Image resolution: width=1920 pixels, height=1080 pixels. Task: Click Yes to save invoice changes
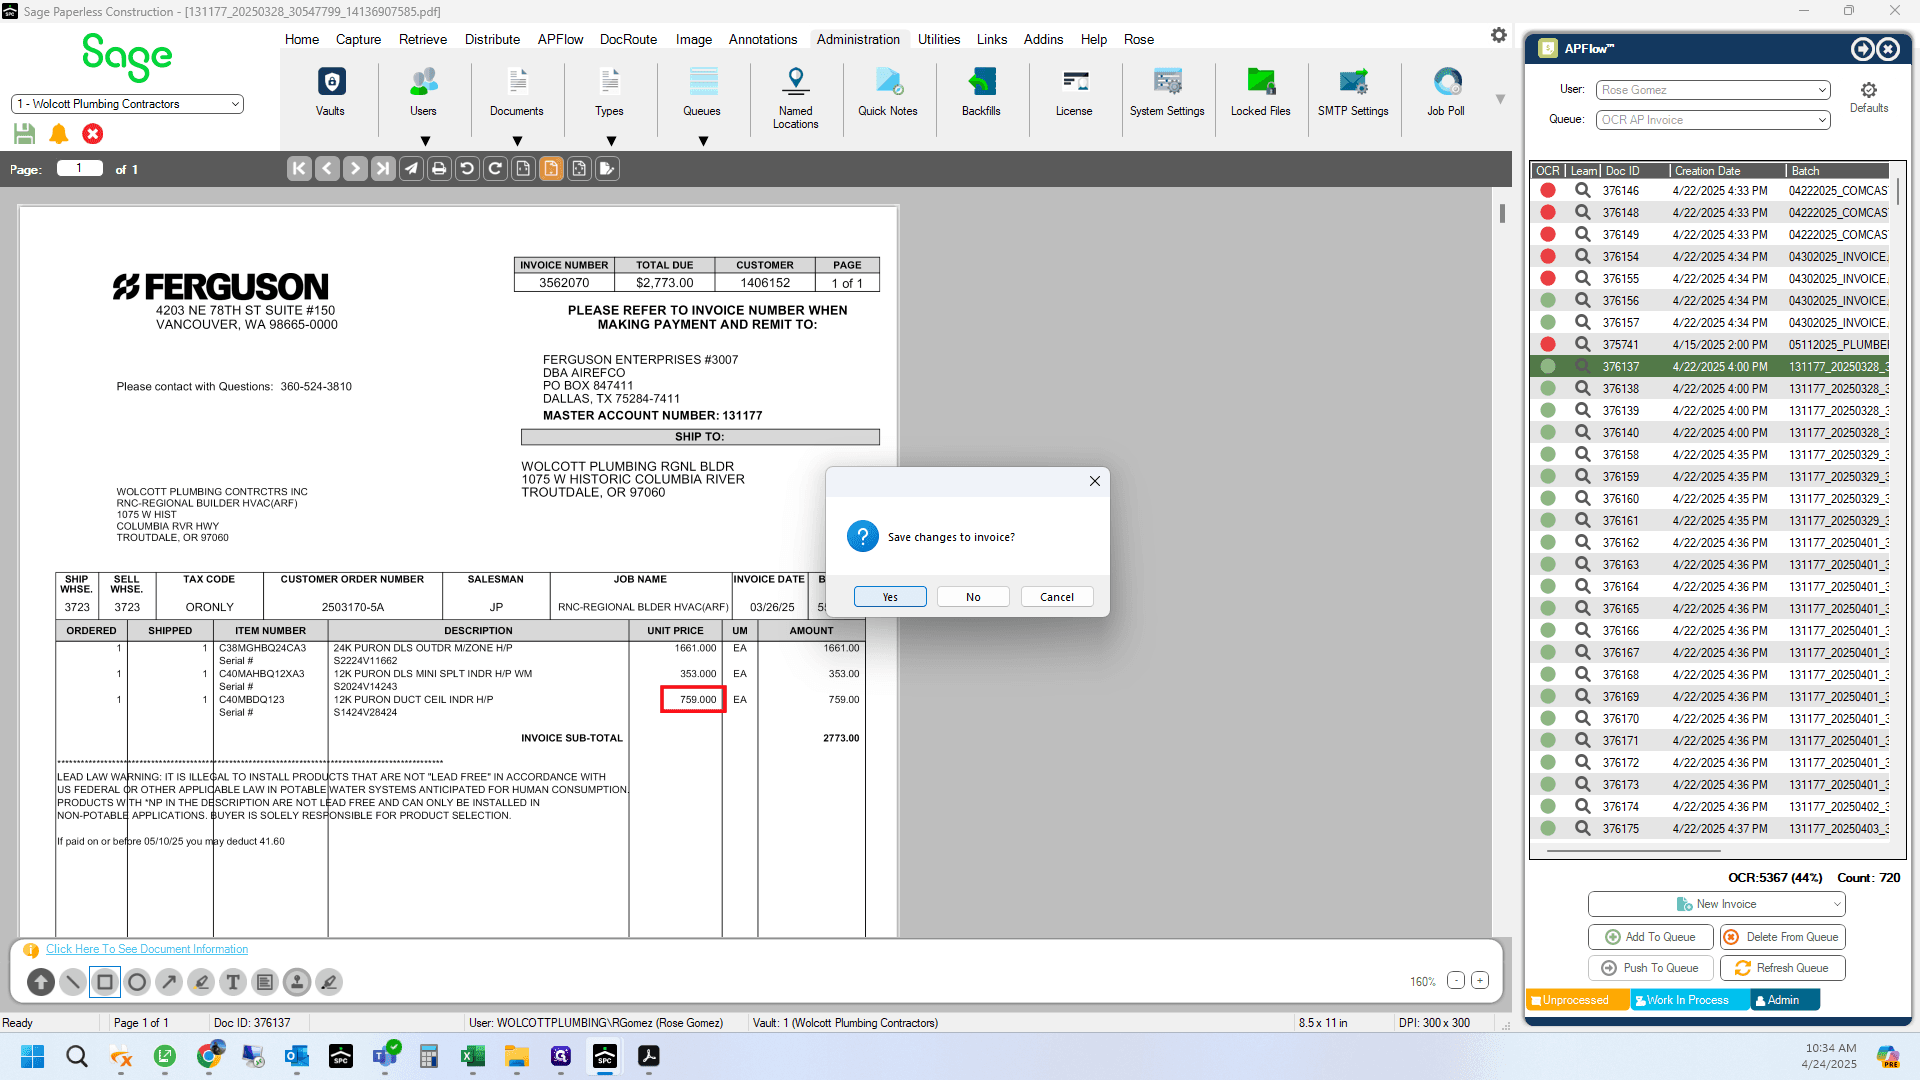[890, 597]
